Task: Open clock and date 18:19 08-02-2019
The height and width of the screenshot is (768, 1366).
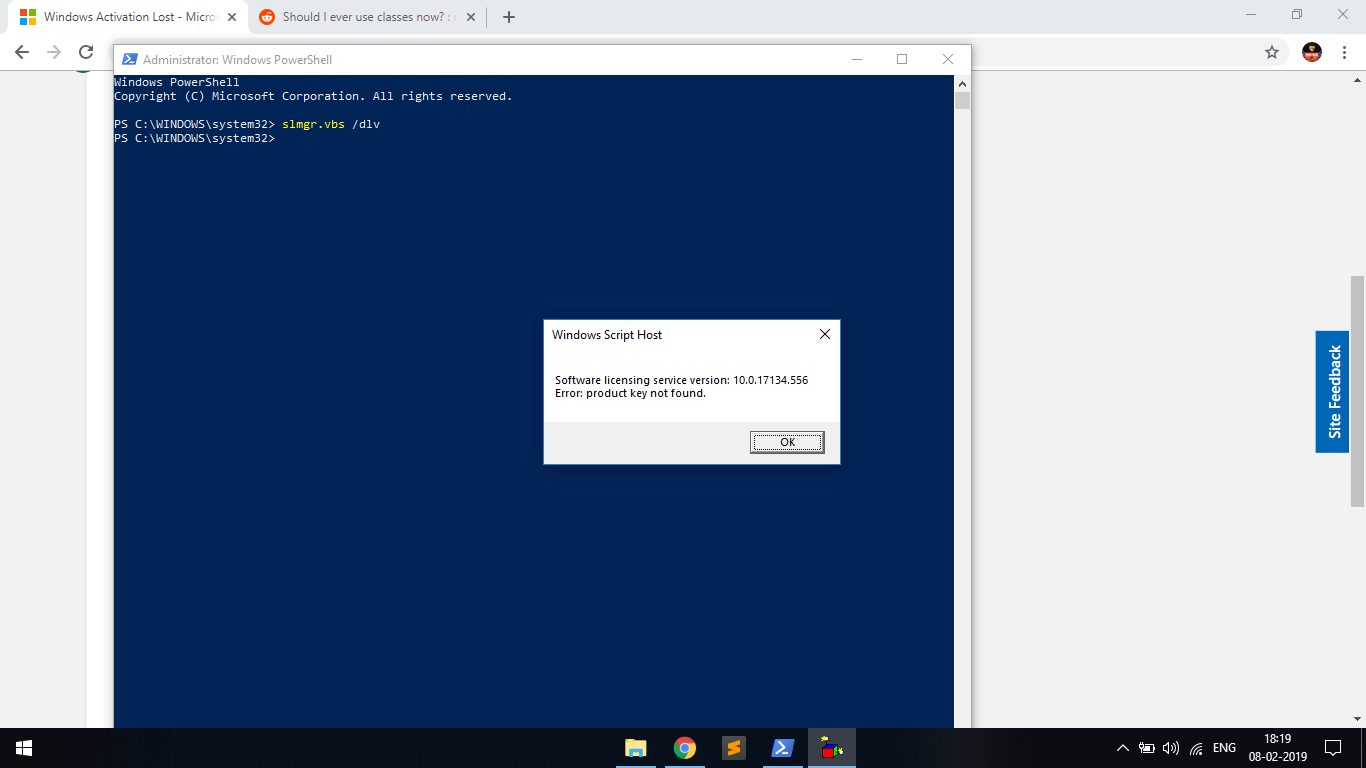Action: (1277, 748)
